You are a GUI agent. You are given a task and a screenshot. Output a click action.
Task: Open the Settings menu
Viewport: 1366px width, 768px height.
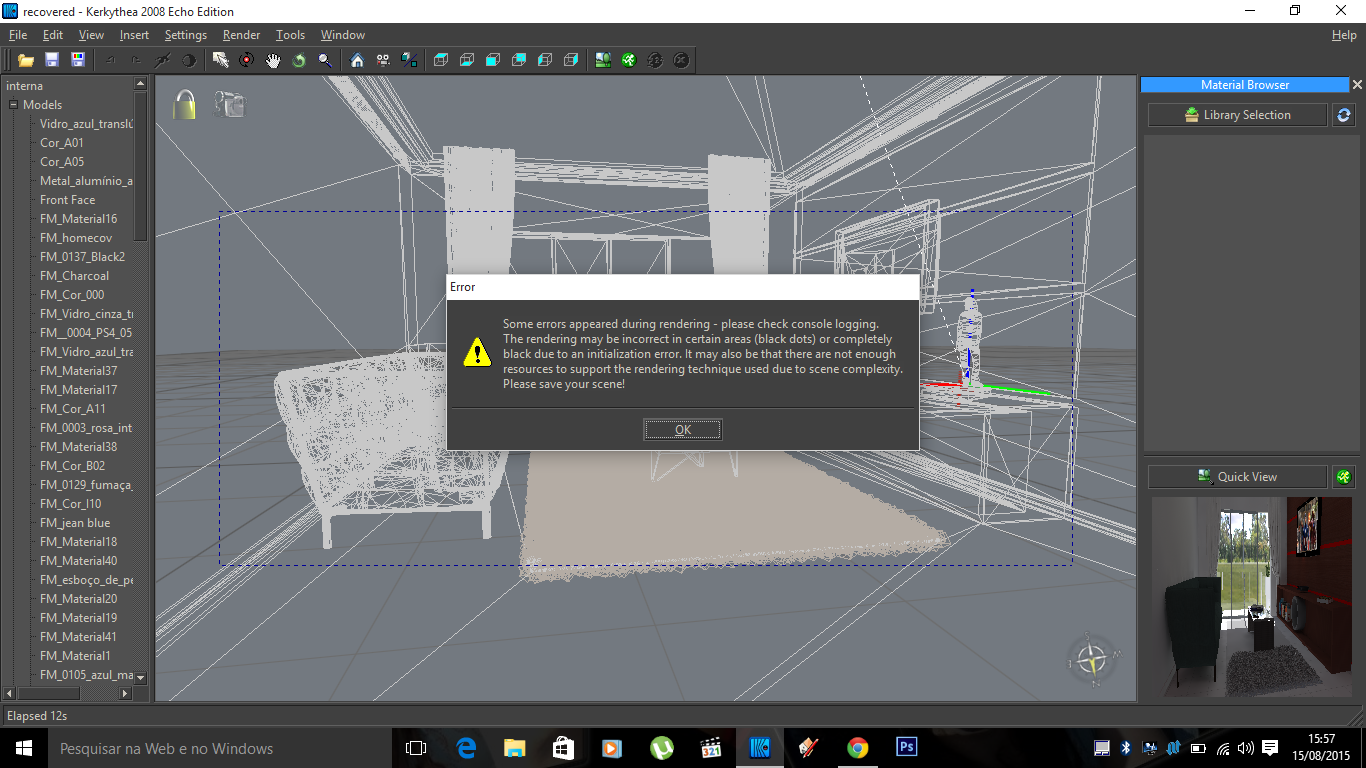tap(186, 35)
